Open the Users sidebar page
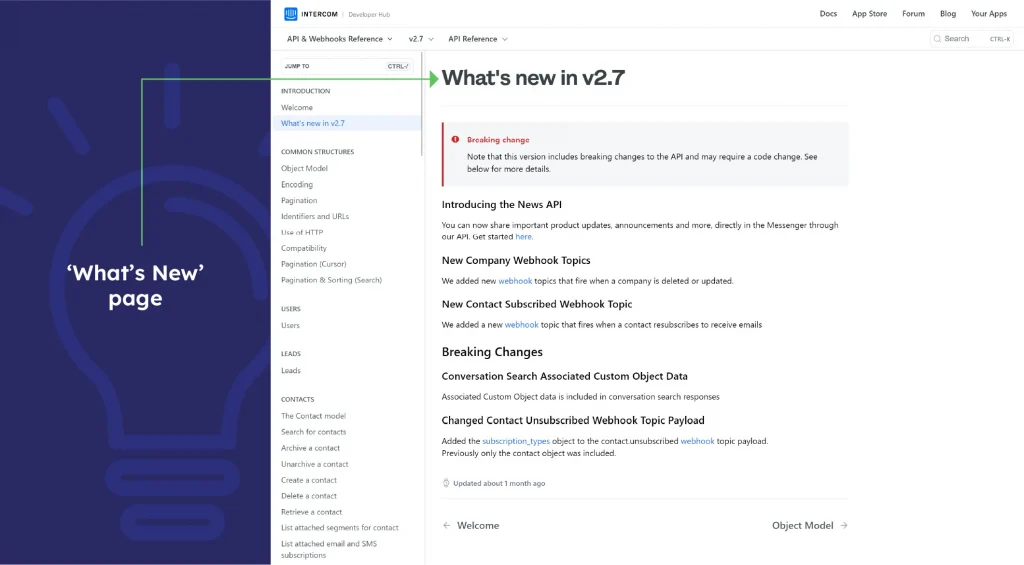The height and width of the screenshot is (565, 1024). [x=290, y=325]
